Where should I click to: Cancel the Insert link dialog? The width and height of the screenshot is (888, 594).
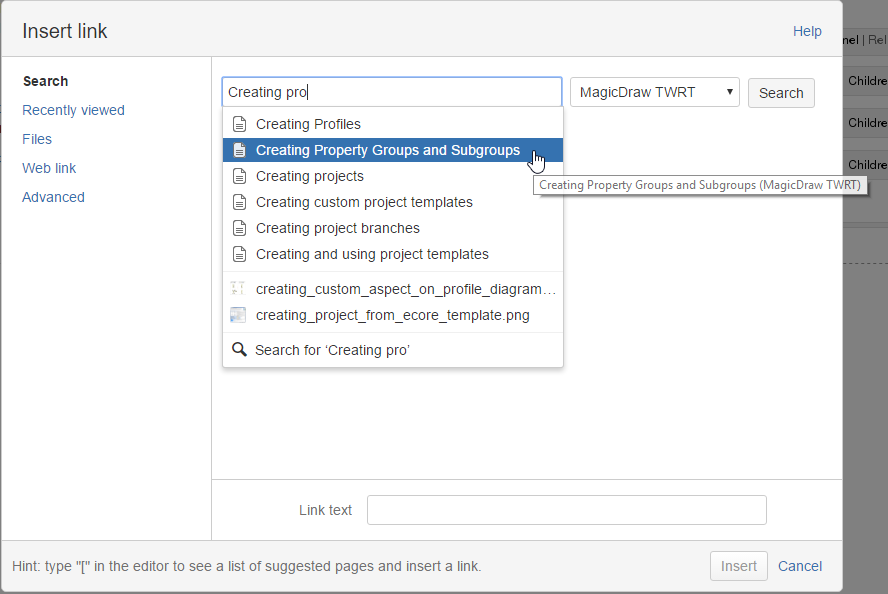[x=800, y=566]
